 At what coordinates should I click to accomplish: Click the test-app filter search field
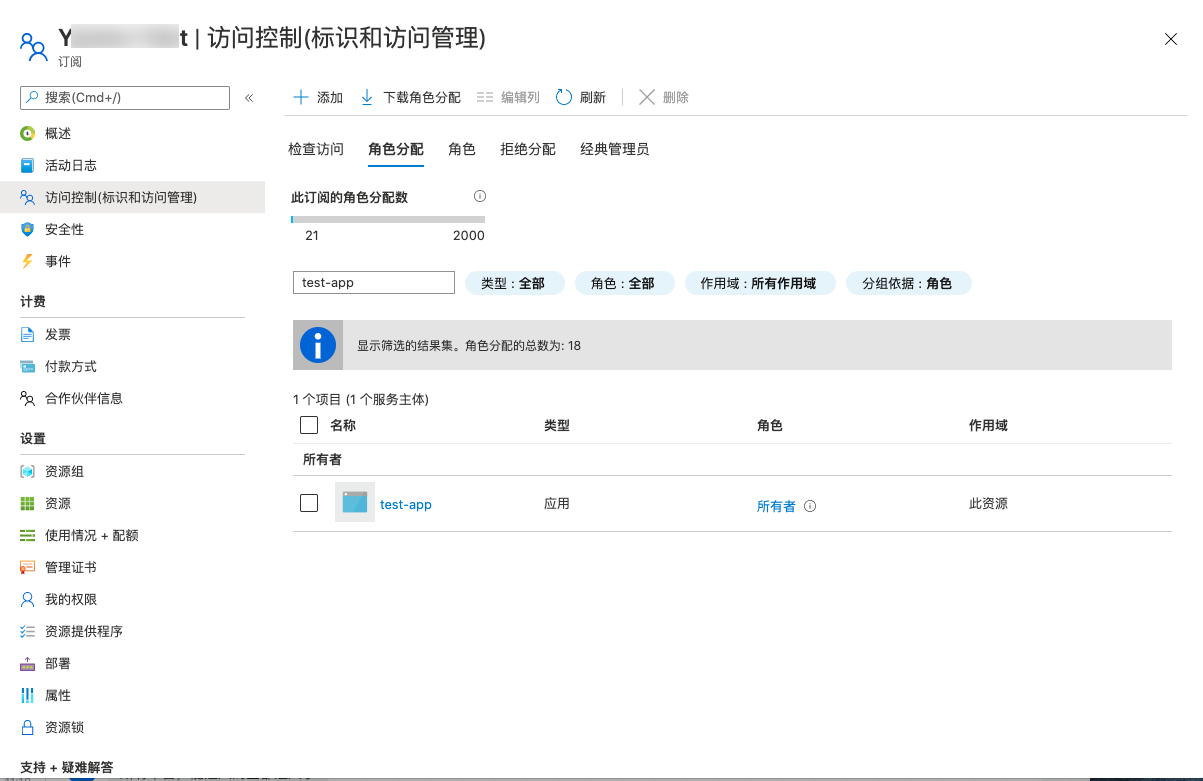(x=373, y=283)
